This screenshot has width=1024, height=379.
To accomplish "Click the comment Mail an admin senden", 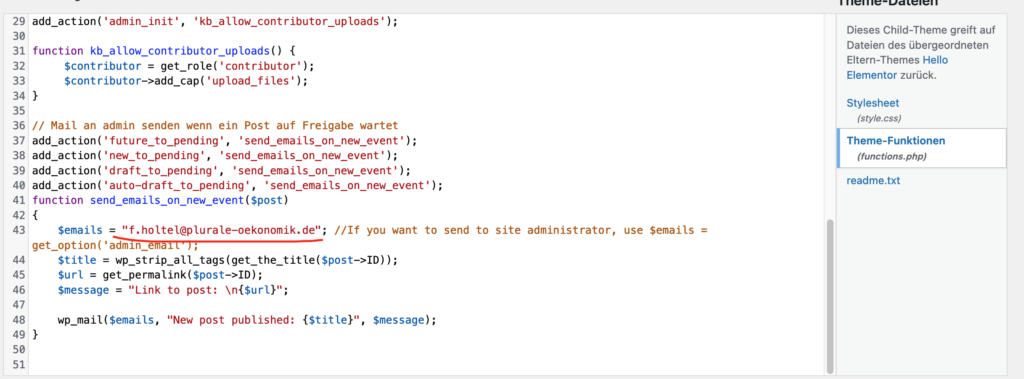I will coord(215,125).
